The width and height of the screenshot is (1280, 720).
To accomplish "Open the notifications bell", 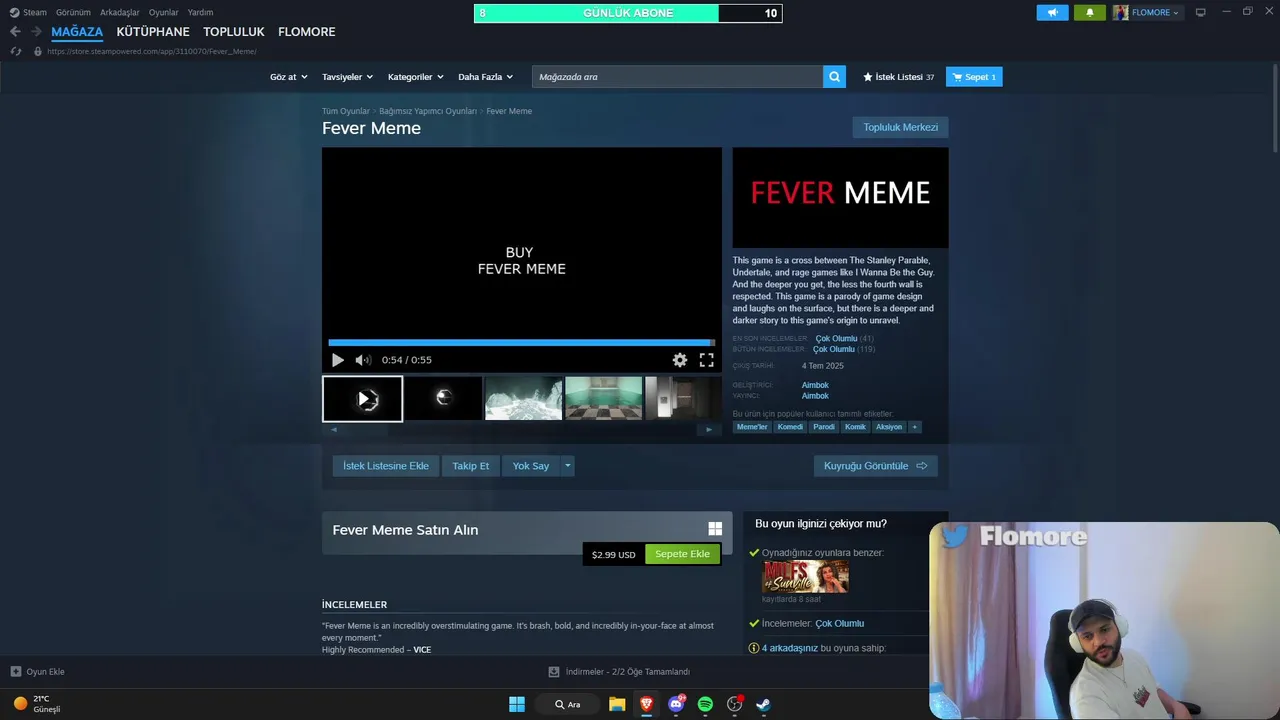I will click(x=1090, y=12).
